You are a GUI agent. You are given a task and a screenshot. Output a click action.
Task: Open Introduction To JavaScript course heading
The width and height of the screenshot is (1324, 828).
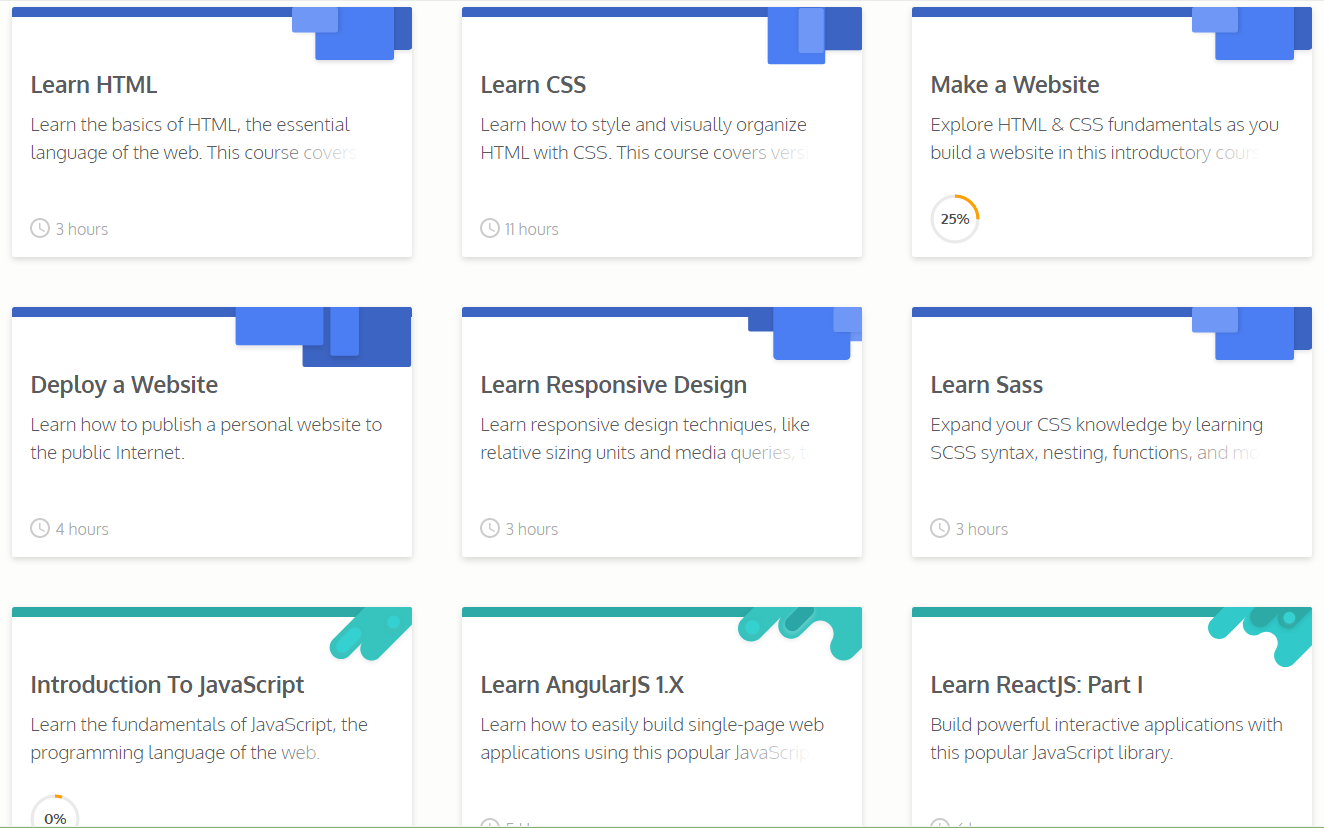click(168, 685)
